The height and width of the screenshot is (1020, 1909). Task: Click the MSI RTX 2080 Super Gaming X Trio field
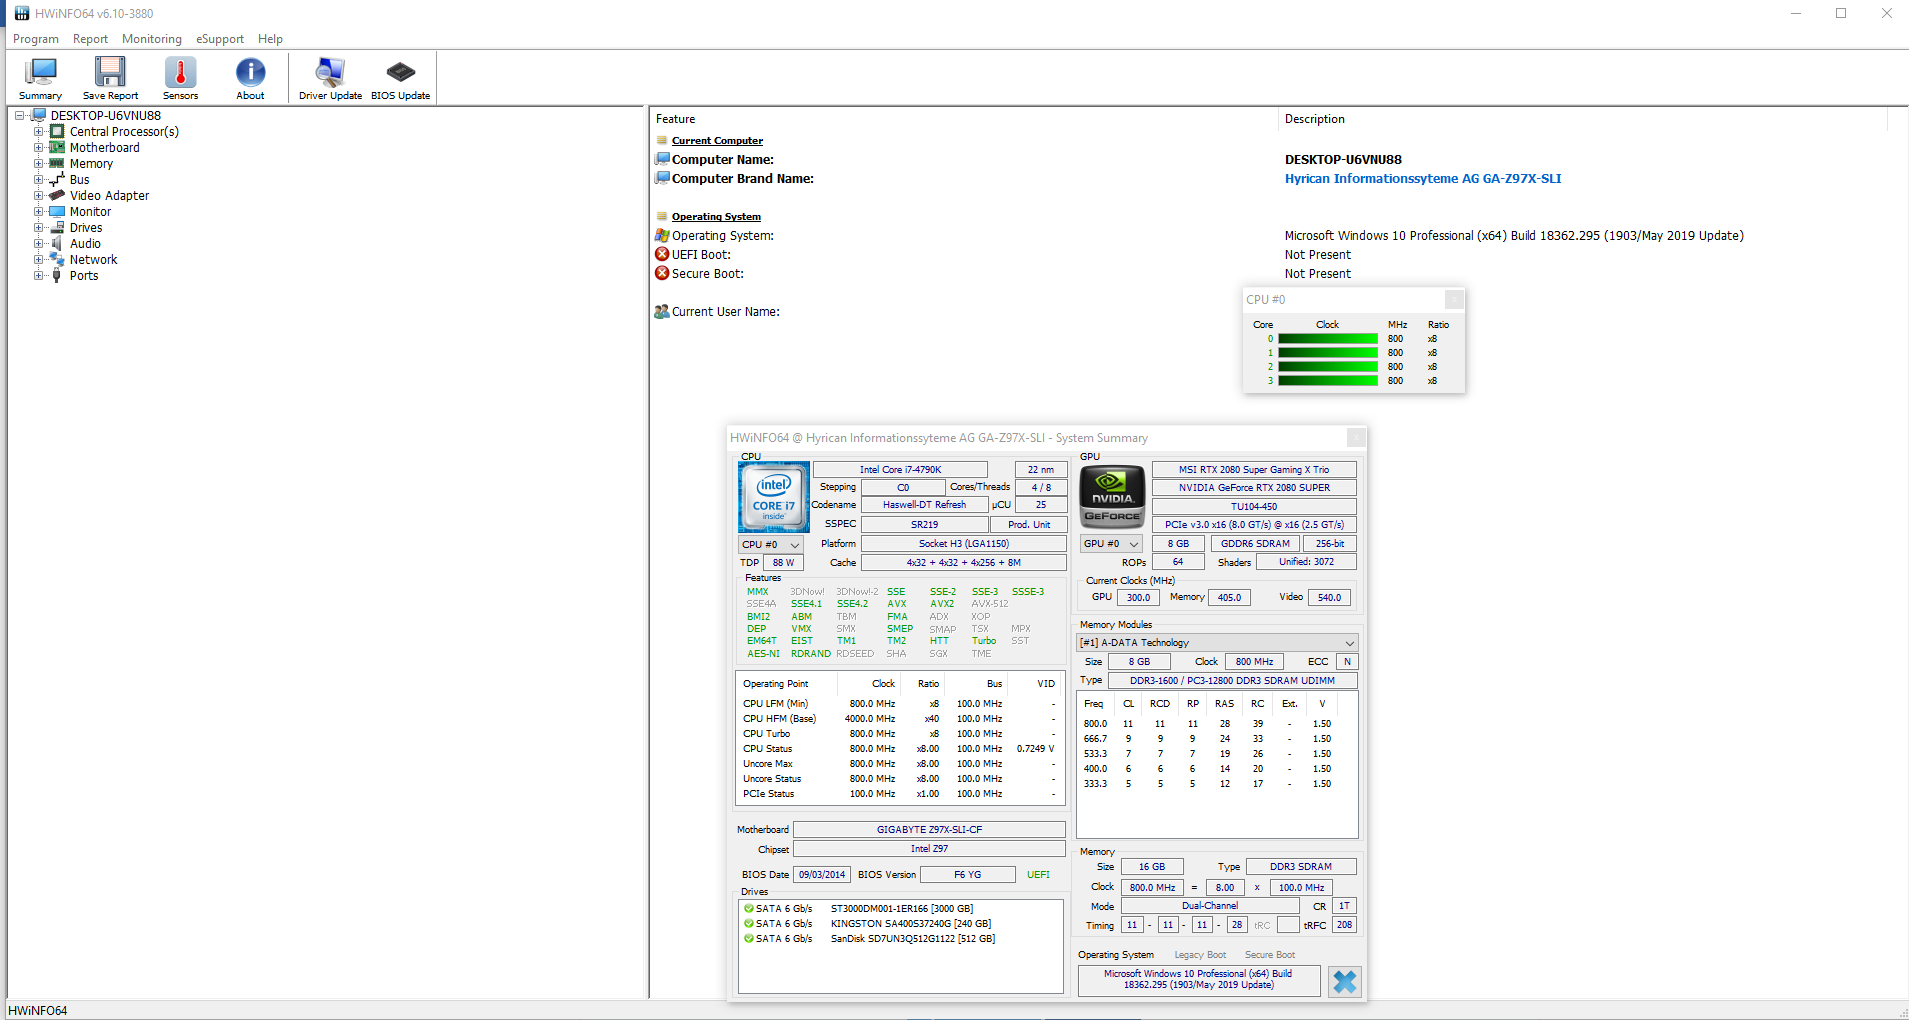1254,469
